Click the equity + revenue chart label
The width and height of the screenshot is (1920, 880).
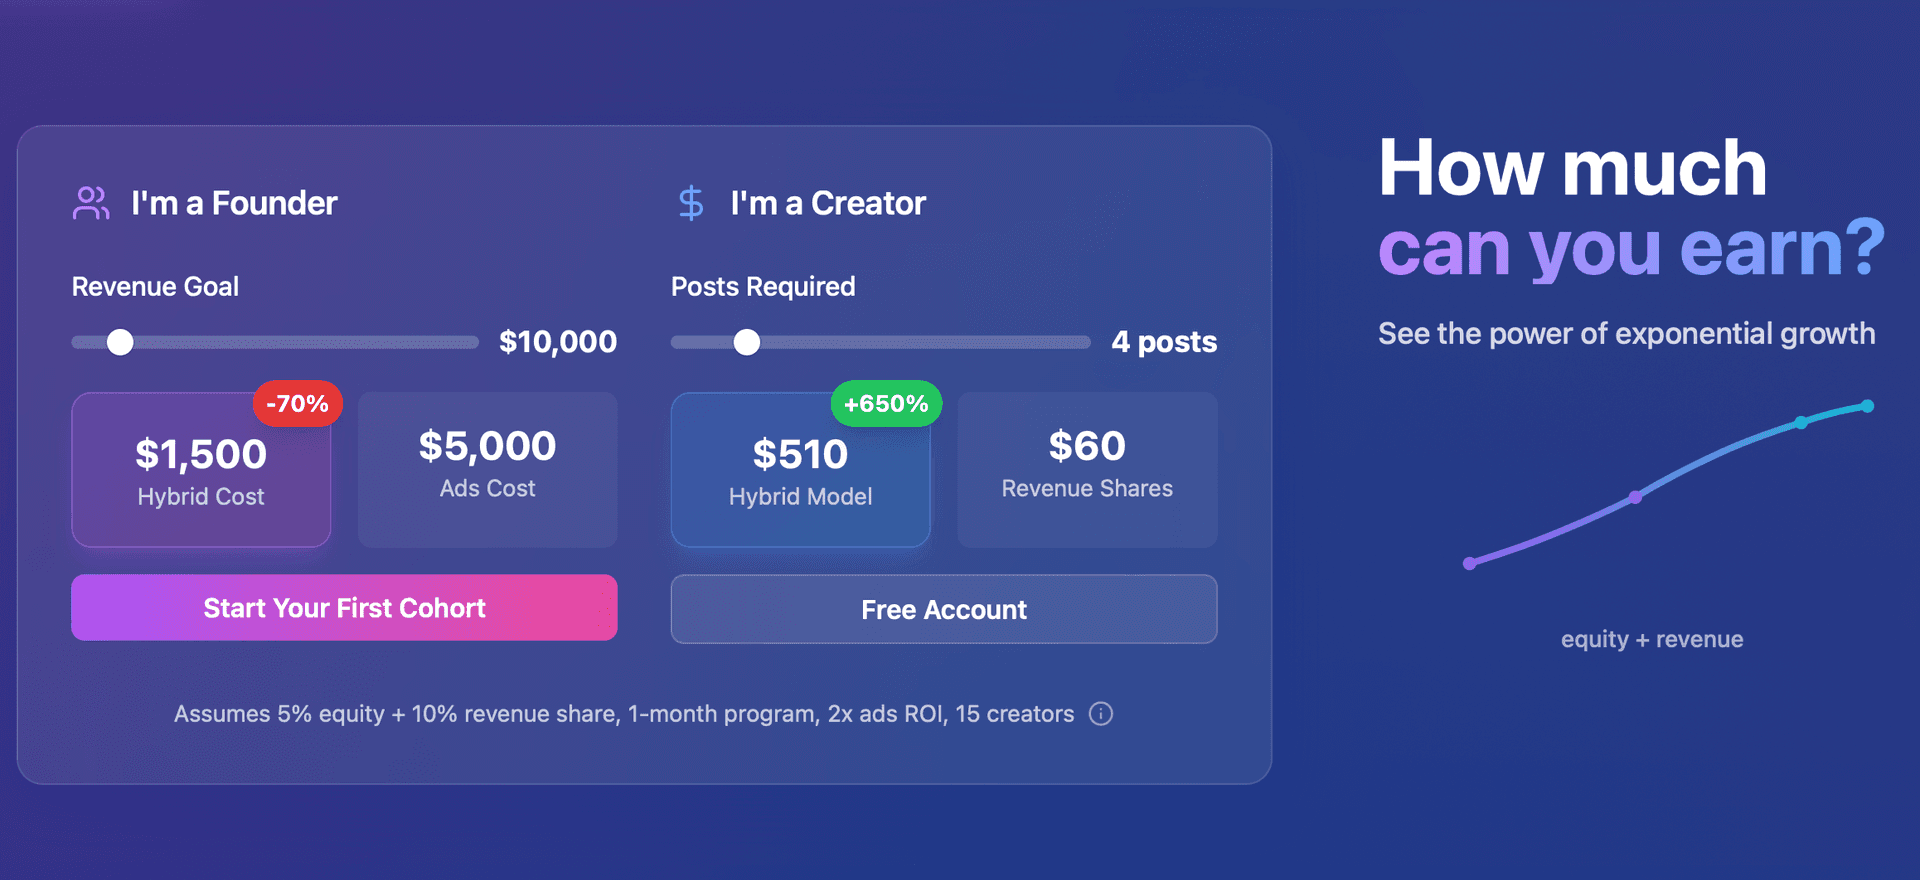(x=1651, y=639)
